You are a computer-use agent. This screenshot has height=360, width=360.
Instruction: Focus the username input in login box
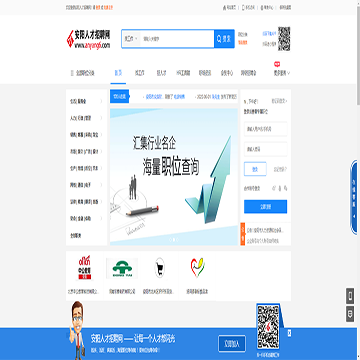265,129
